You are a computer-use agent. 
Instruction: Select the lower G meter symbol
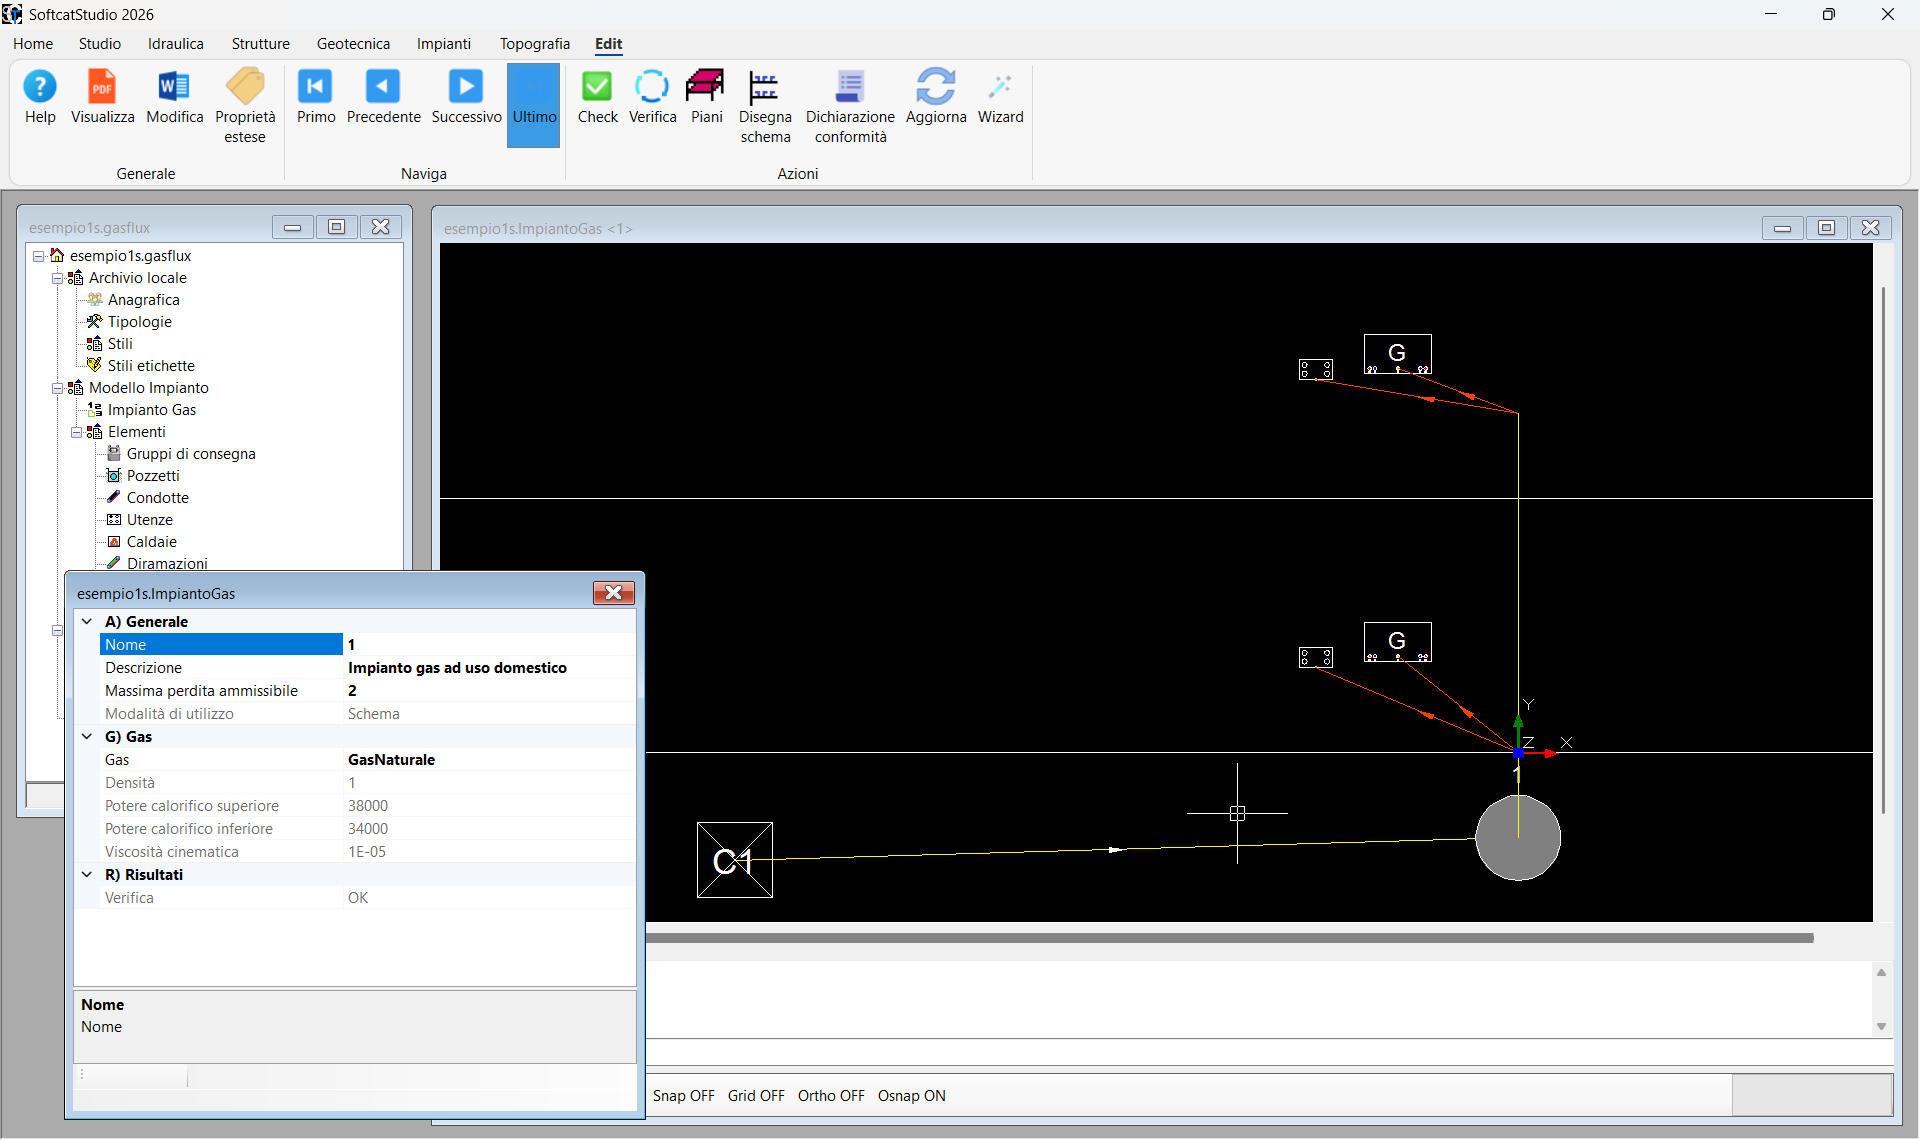click(1397, 642)
